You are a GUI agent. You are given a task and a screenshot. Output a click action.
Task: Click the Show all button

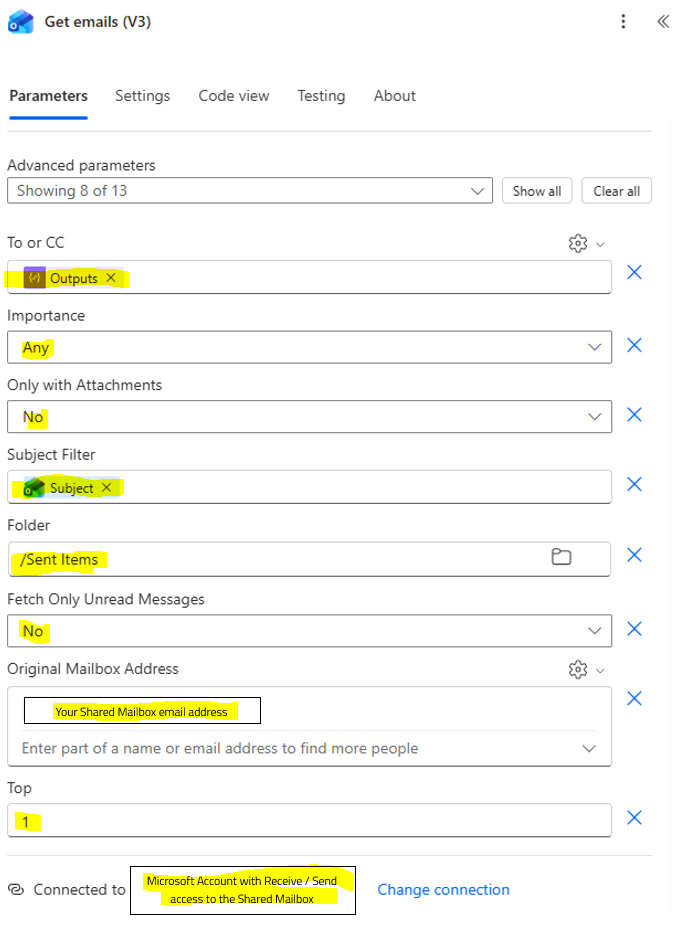point(537,191)
